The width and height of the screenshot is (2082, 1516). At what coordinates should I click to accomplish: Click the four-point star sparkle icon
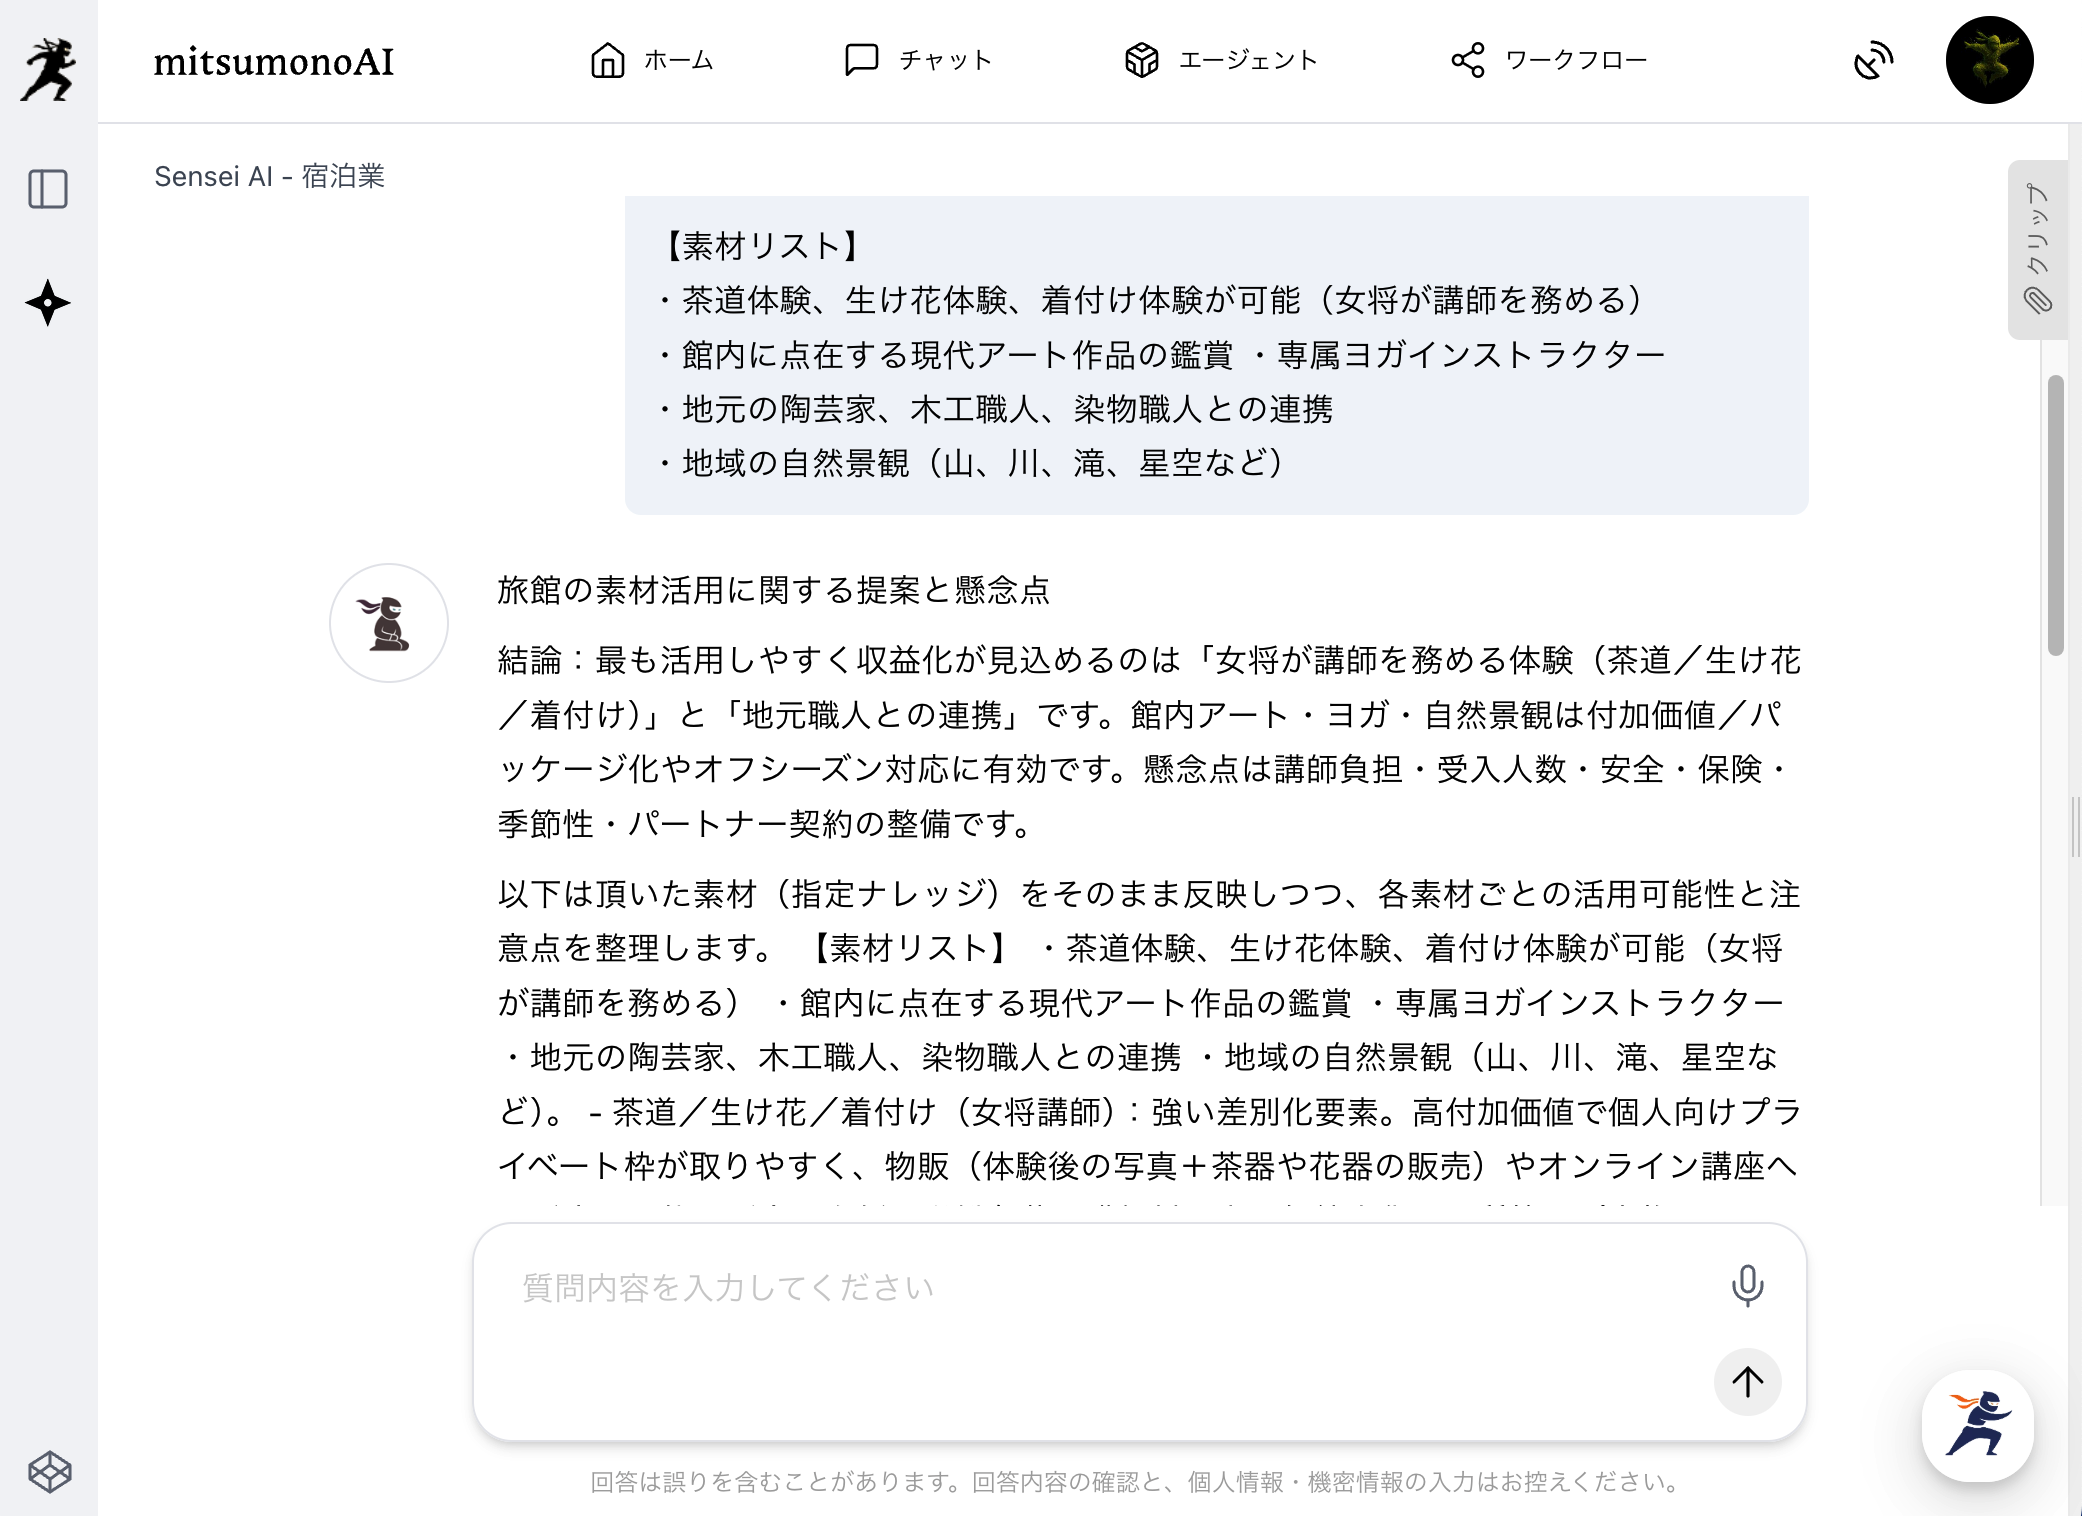click(48, 303)
